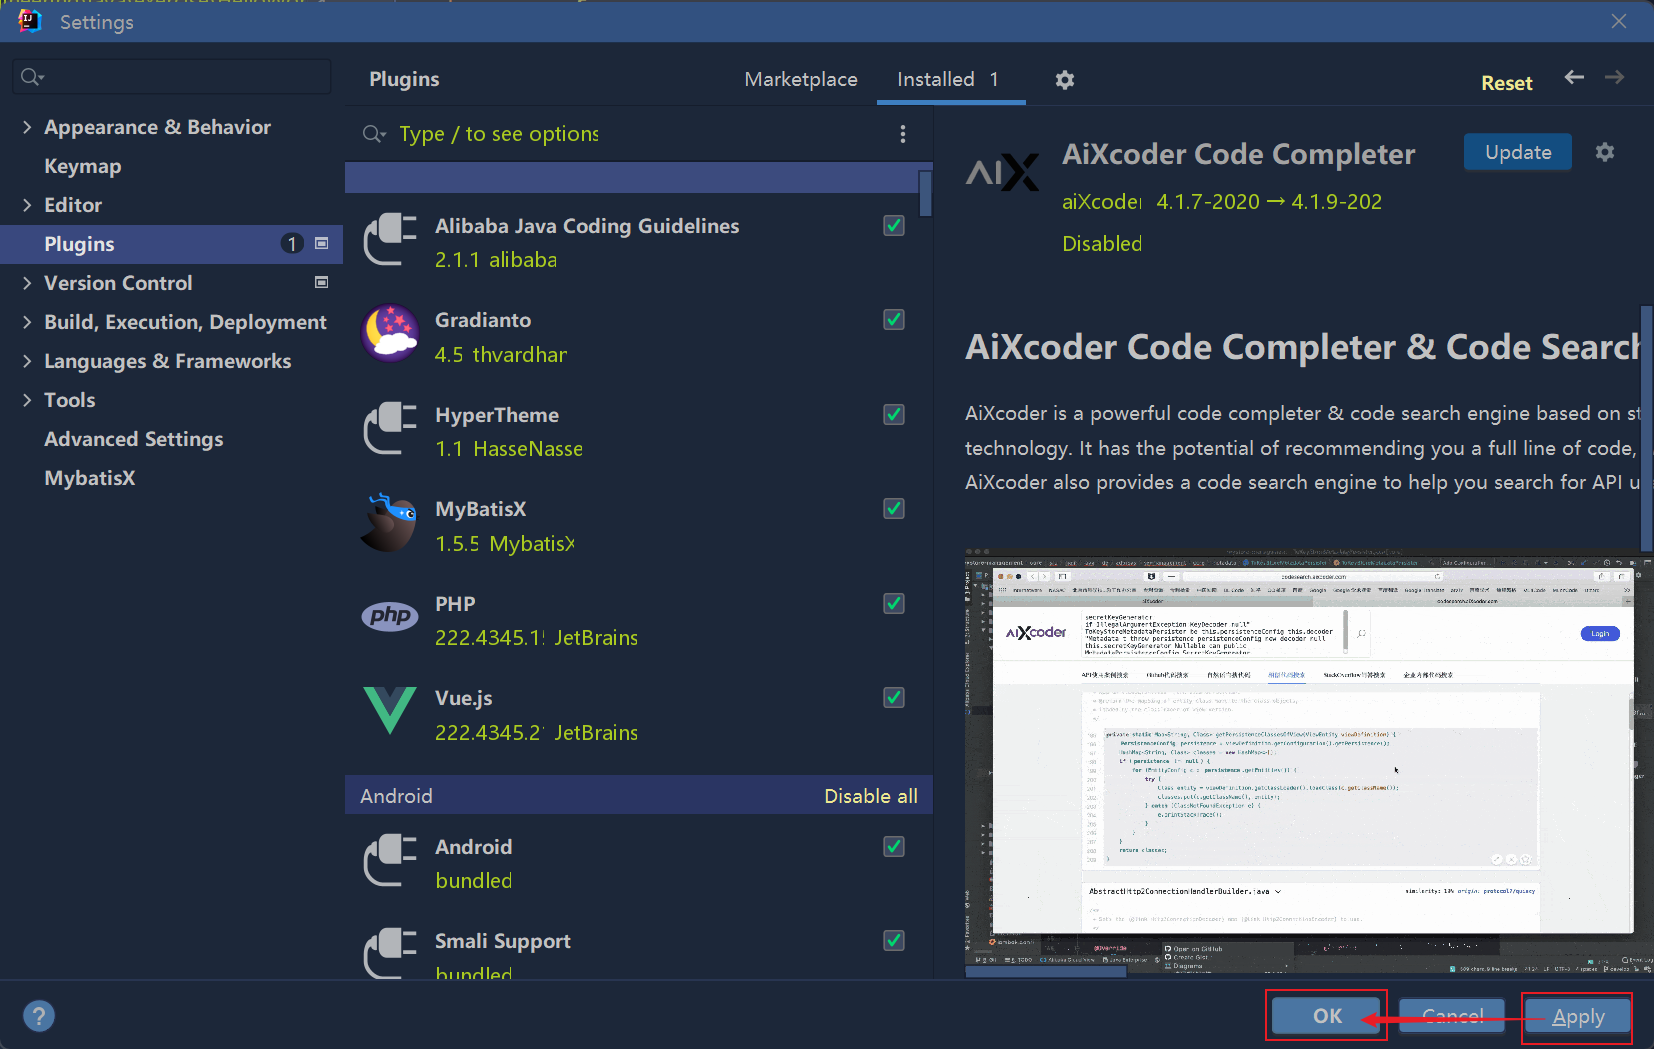Click the AiXcoder logo in the details pane

[x=1002, y=172]
